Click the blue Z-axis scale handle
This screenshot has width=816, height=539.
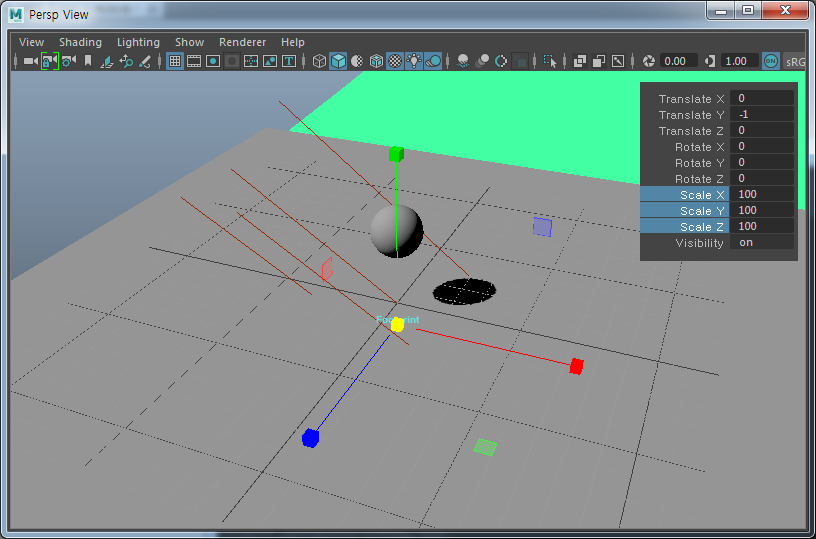point(310,438)
